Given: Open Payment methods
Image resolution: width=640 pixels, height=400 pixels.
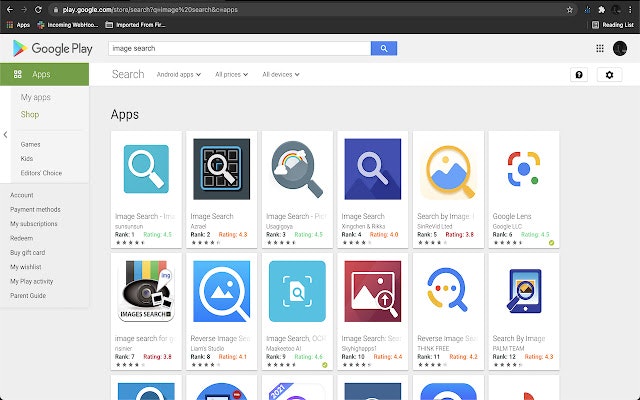Looking at the screenshot, I should click(35, 209).
